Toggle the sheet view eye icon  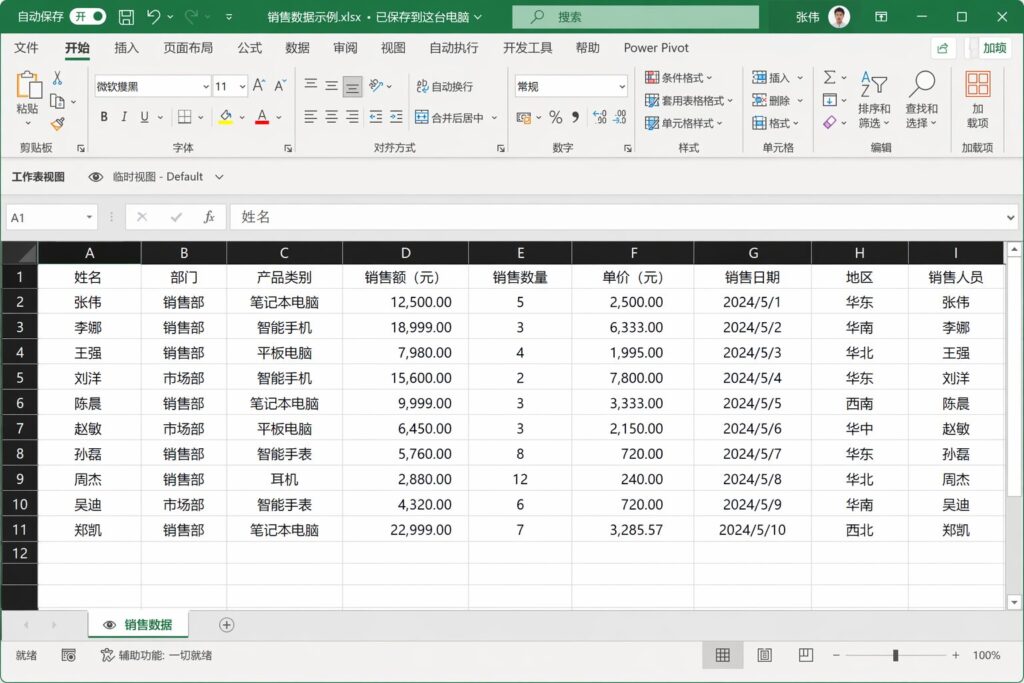pos(95,177)
